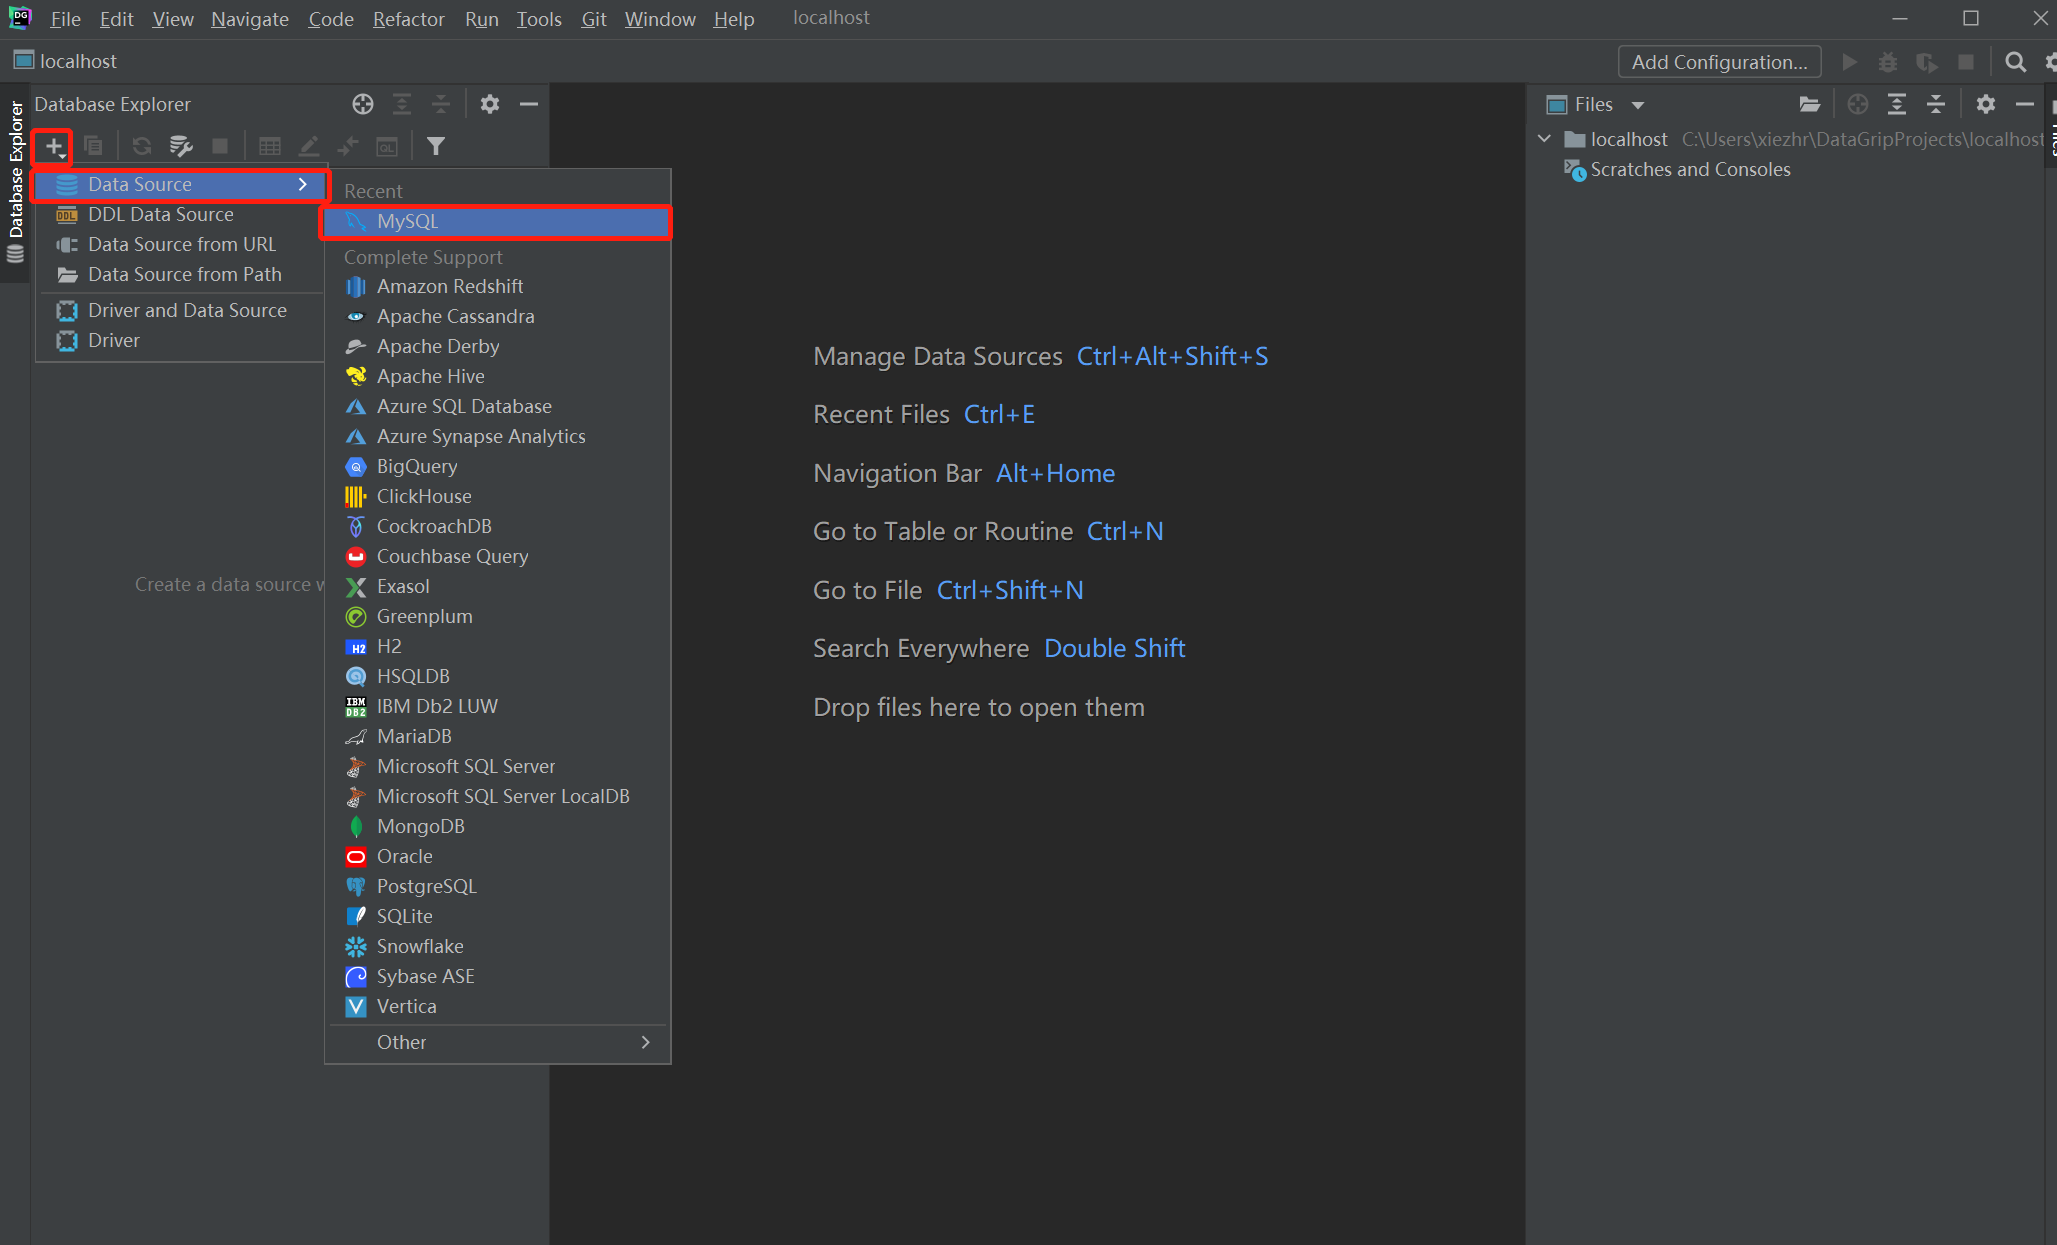
Task: Select the Driver menu entry
Action: point(180,340)
